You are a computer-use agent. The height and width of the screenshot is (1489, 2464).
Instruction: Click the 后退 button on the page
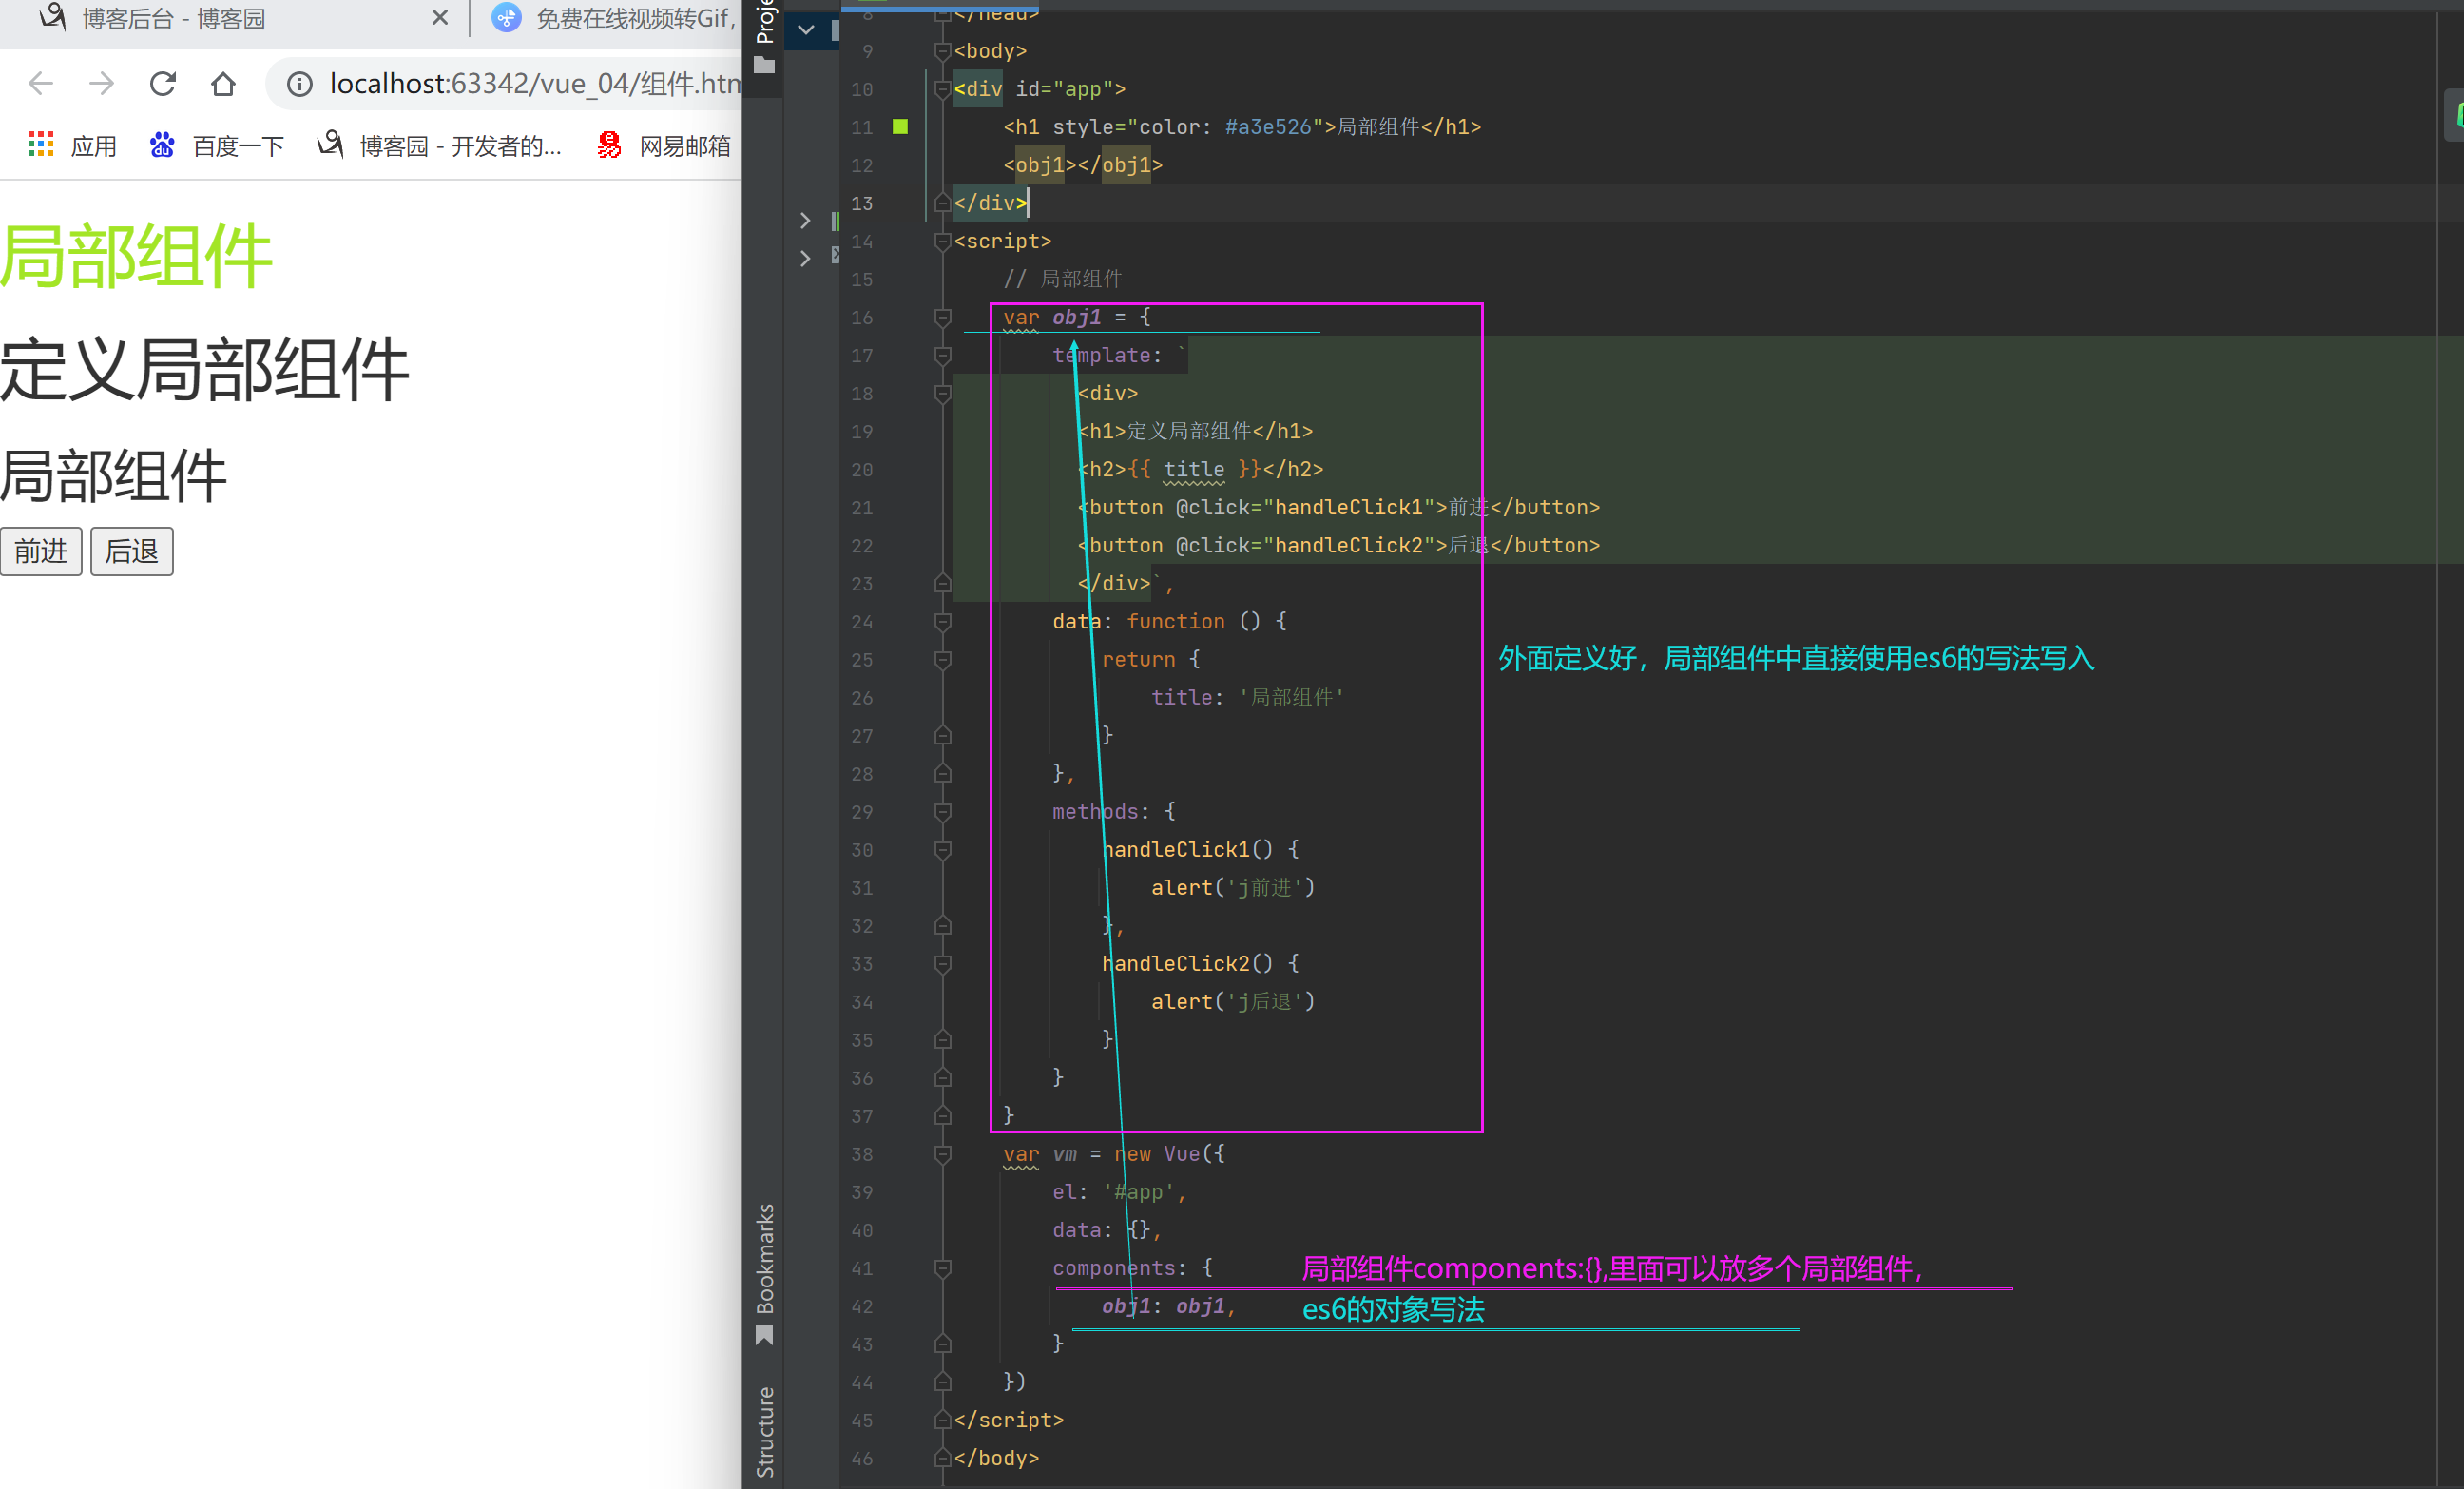click(132, 551)
